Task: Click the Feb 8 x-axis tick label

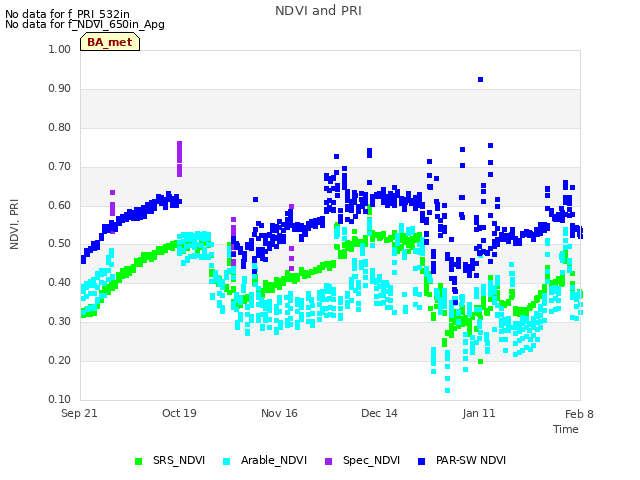Action: (x=579, y=414)
